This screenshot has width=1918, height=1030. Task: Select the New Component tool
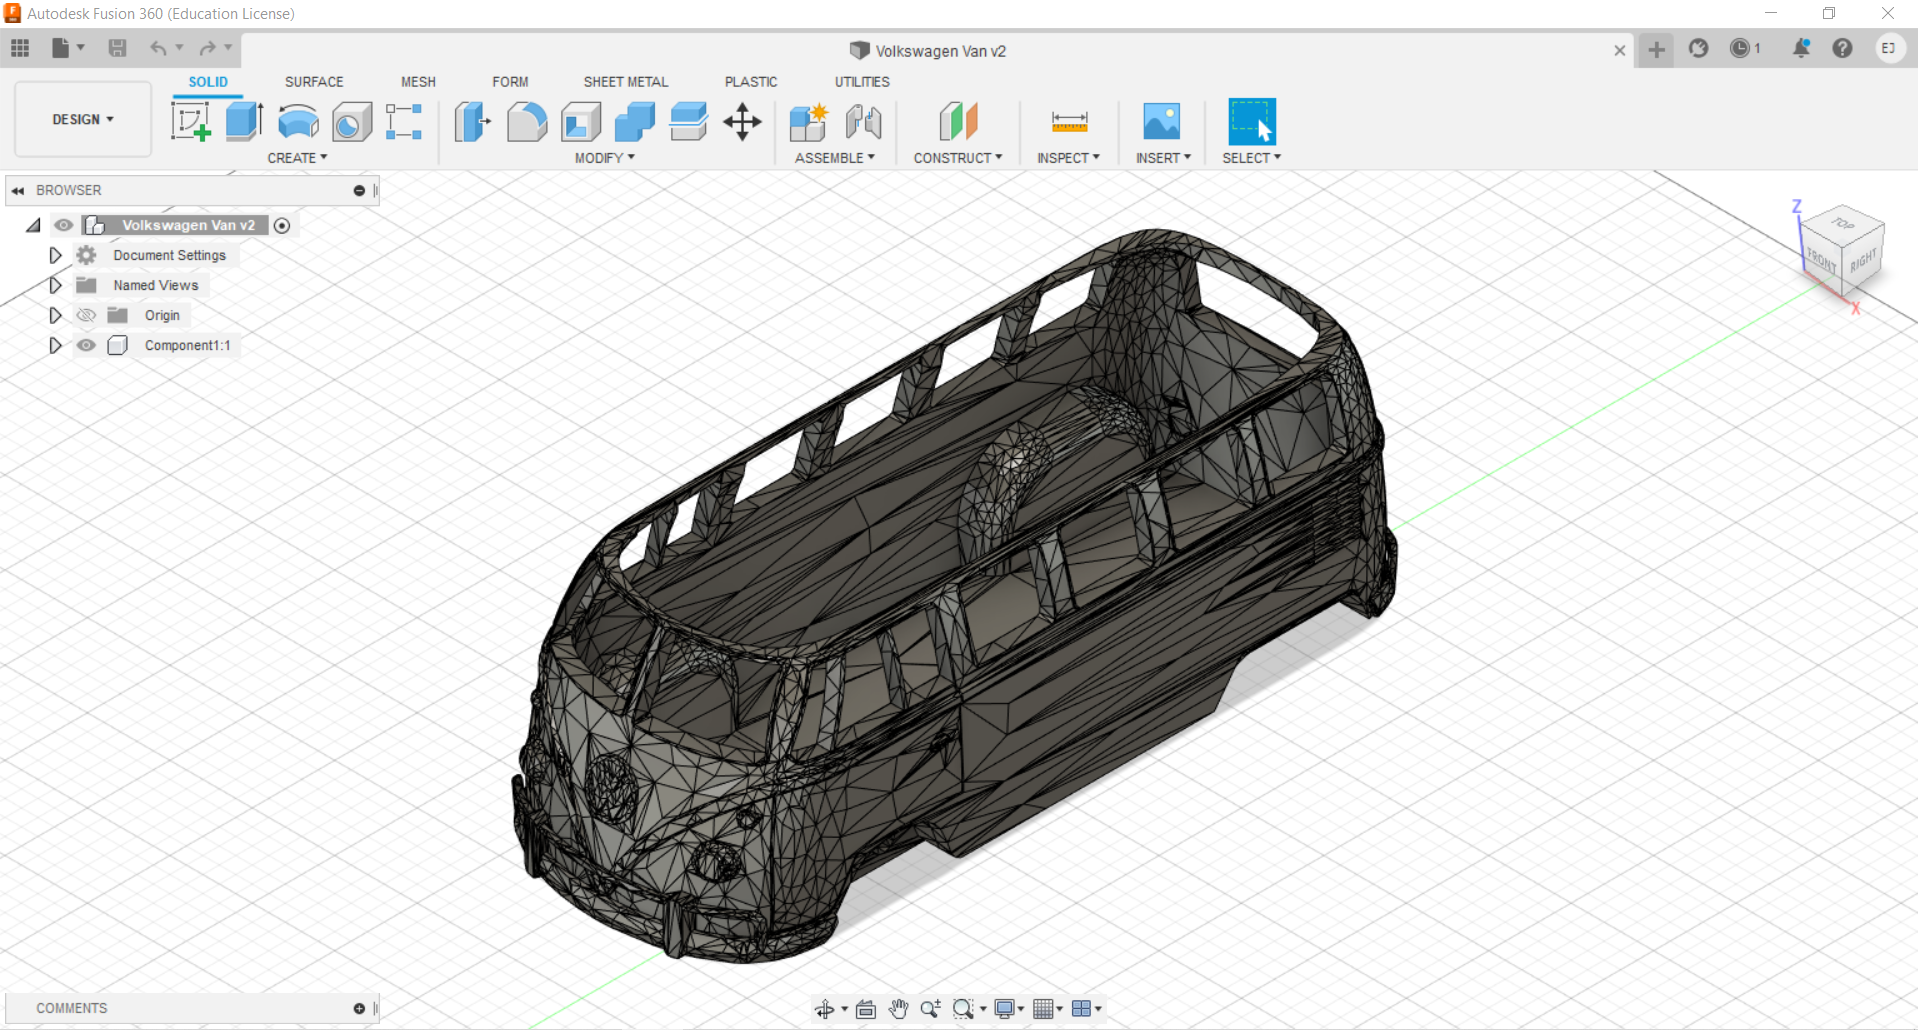[808, 122]
